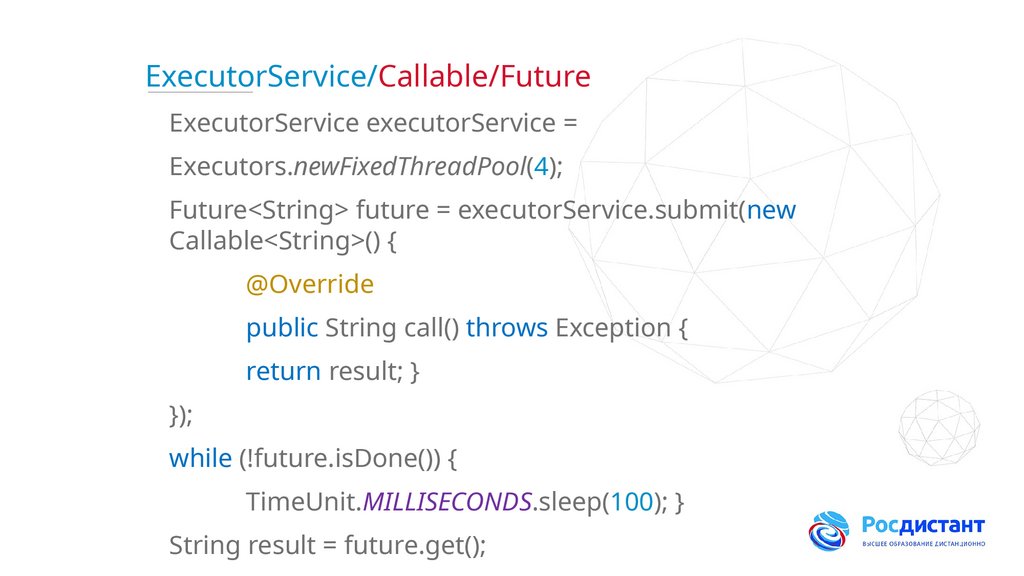Screen dimensions: 1024x576
Task: Click the Росдистант brand name text
Action: (923, 525)
